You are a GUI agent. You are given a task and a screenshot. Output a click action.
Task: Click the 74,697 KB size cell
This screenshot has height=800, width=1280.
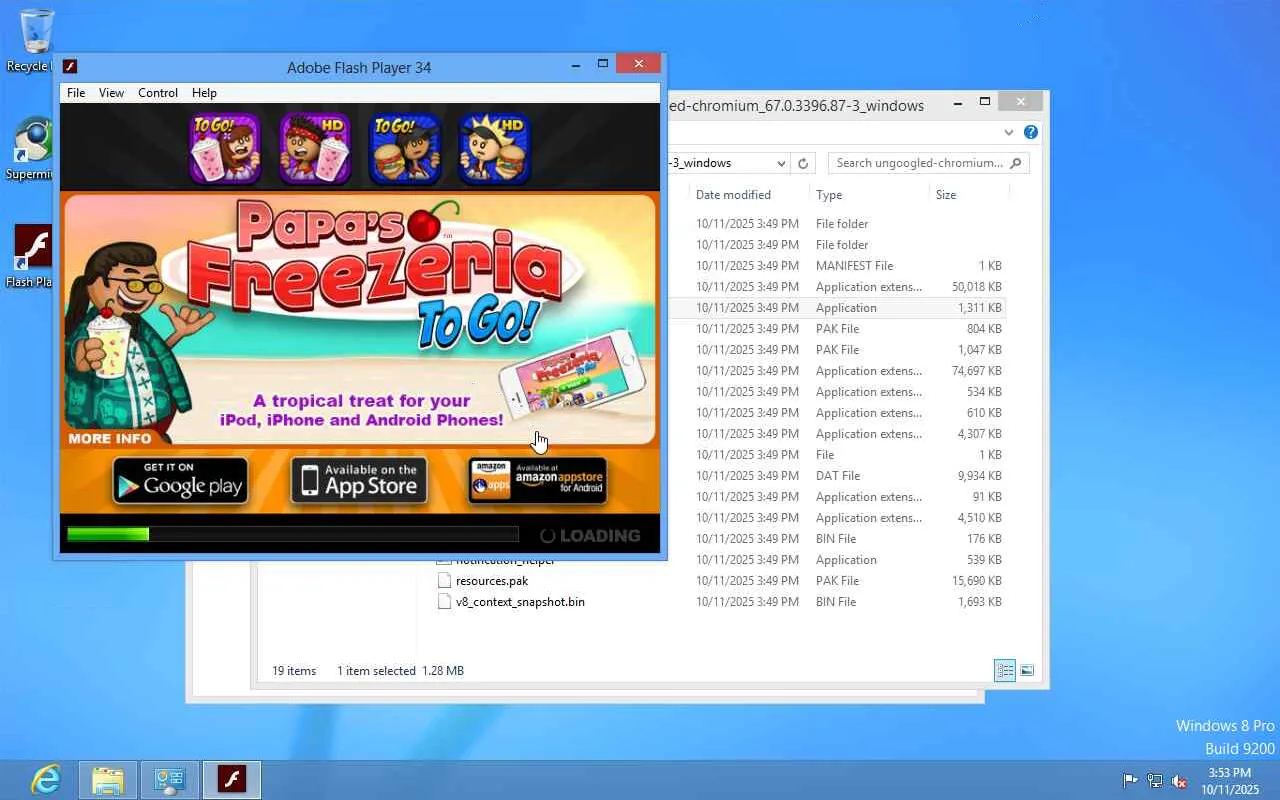pos(977,371)
